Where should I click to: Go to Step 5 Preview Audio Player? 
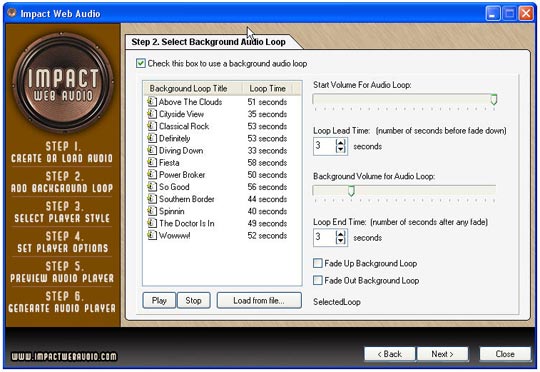click(62, 272)
